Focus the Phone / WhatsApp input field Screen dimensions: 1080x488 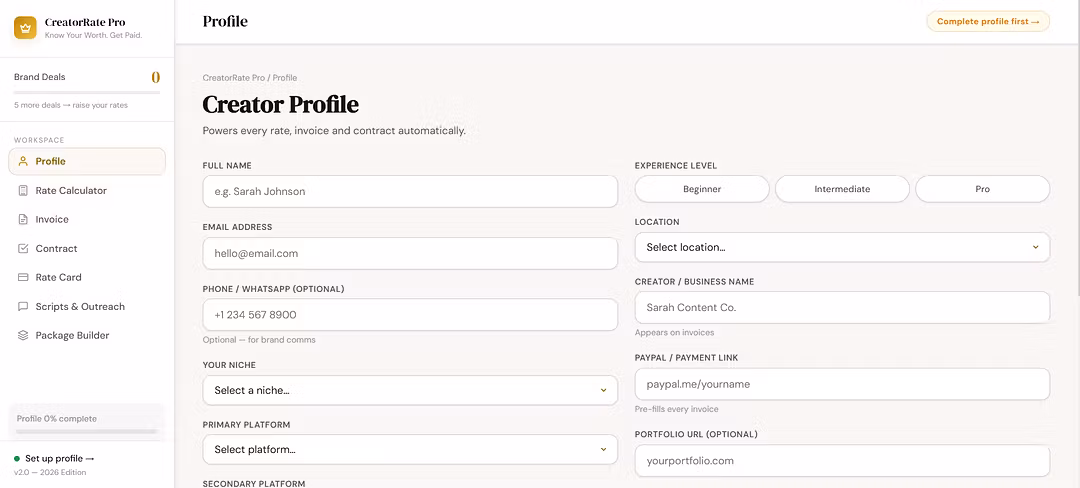[410, 315]
